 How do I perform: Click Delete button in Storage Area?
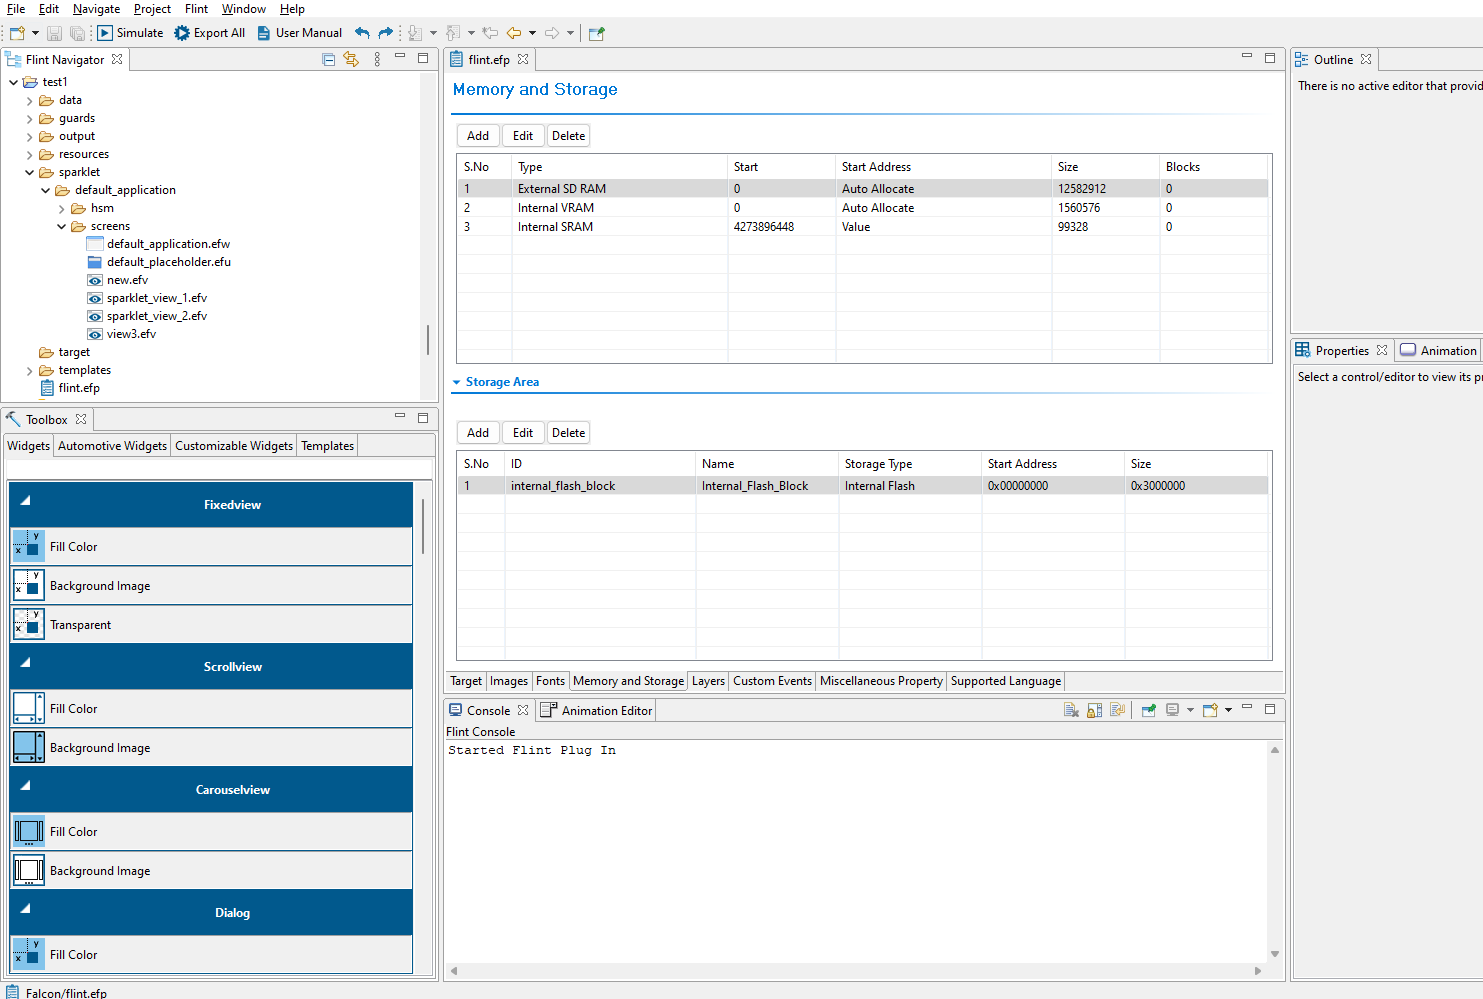click(568, 433)
